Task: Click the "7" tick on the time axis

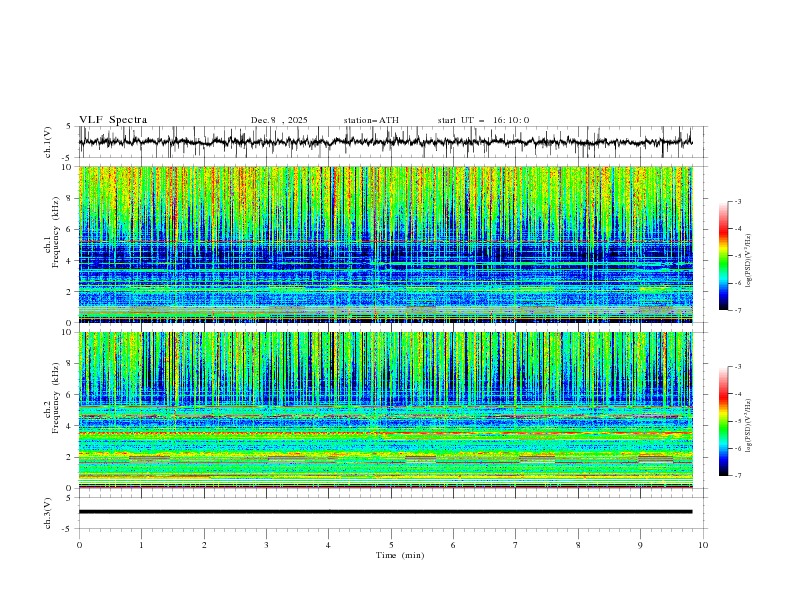Action: [516, 545]
